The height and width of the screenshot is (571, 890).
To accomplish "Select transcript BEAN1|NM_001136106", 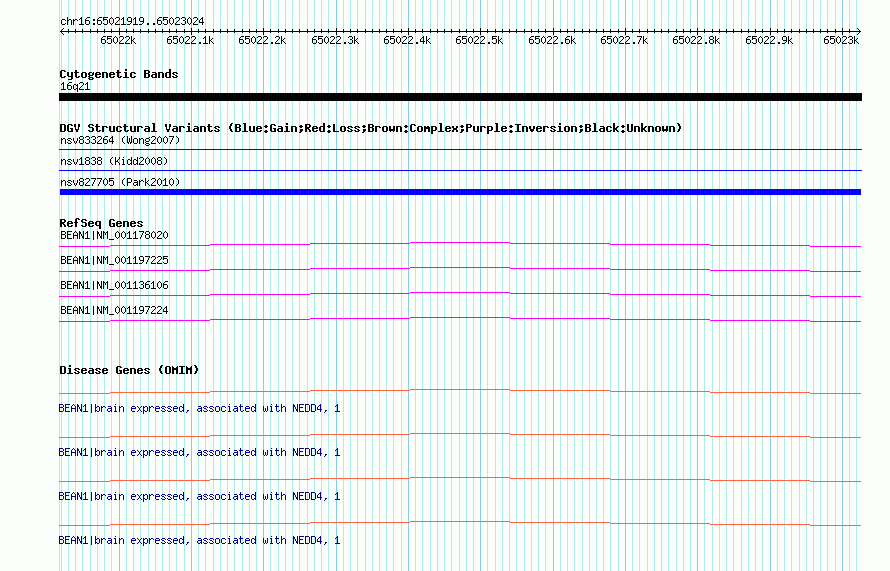I will (114, 285).
